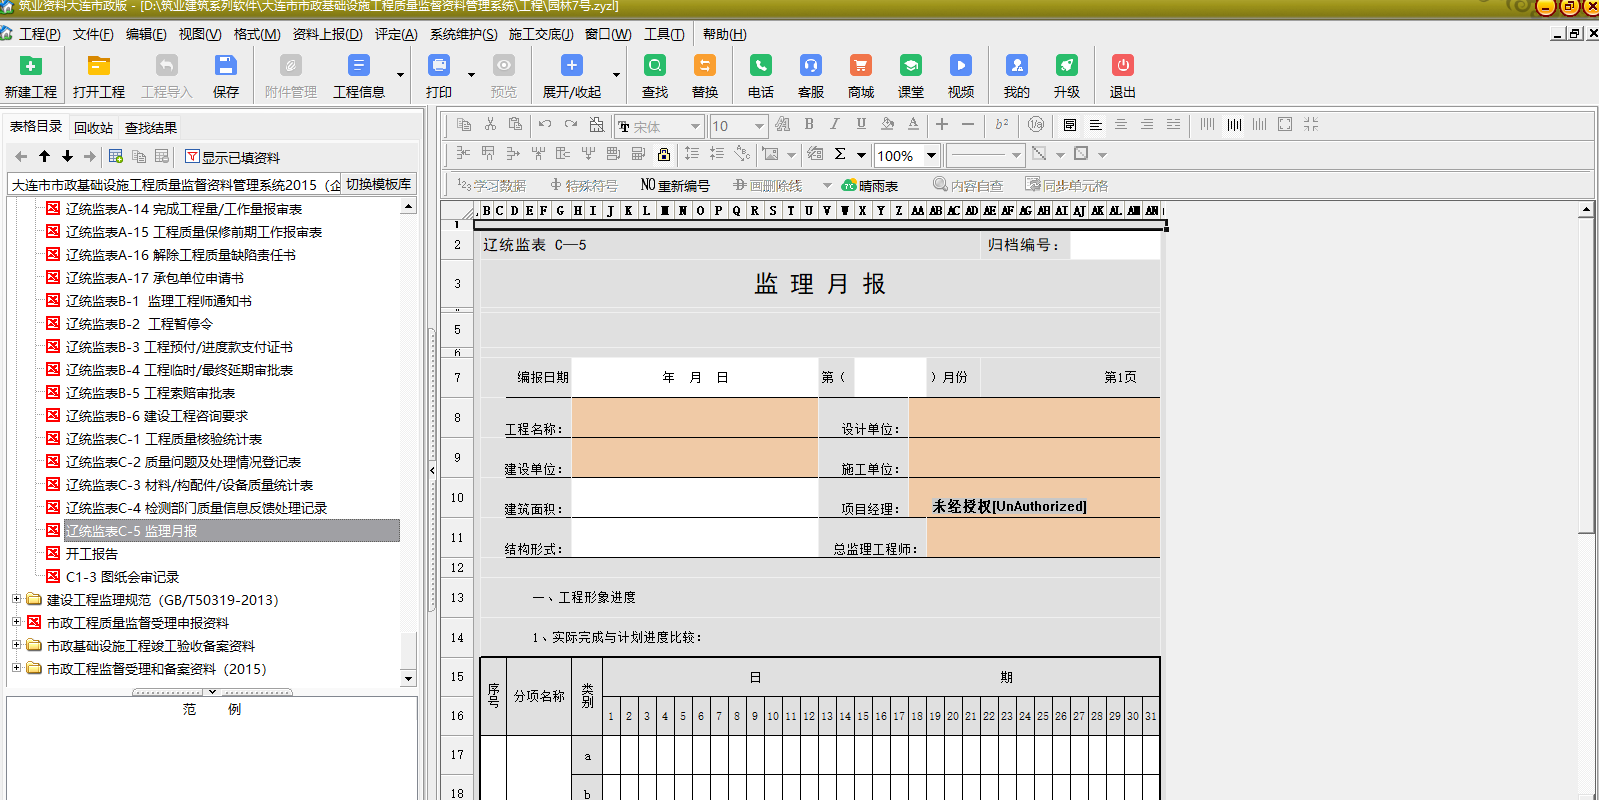Screen dimensions: 1599x800
Task: Expand the 建设工程监理规范 tree folder
Action: click(16, 600)
